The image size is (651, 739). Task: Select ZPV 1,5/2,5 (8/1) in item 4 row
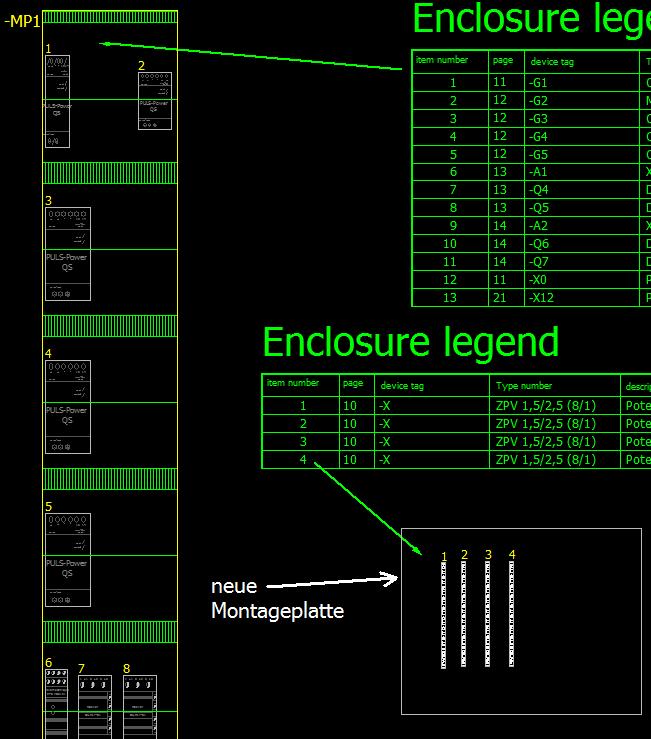[555, 460]
